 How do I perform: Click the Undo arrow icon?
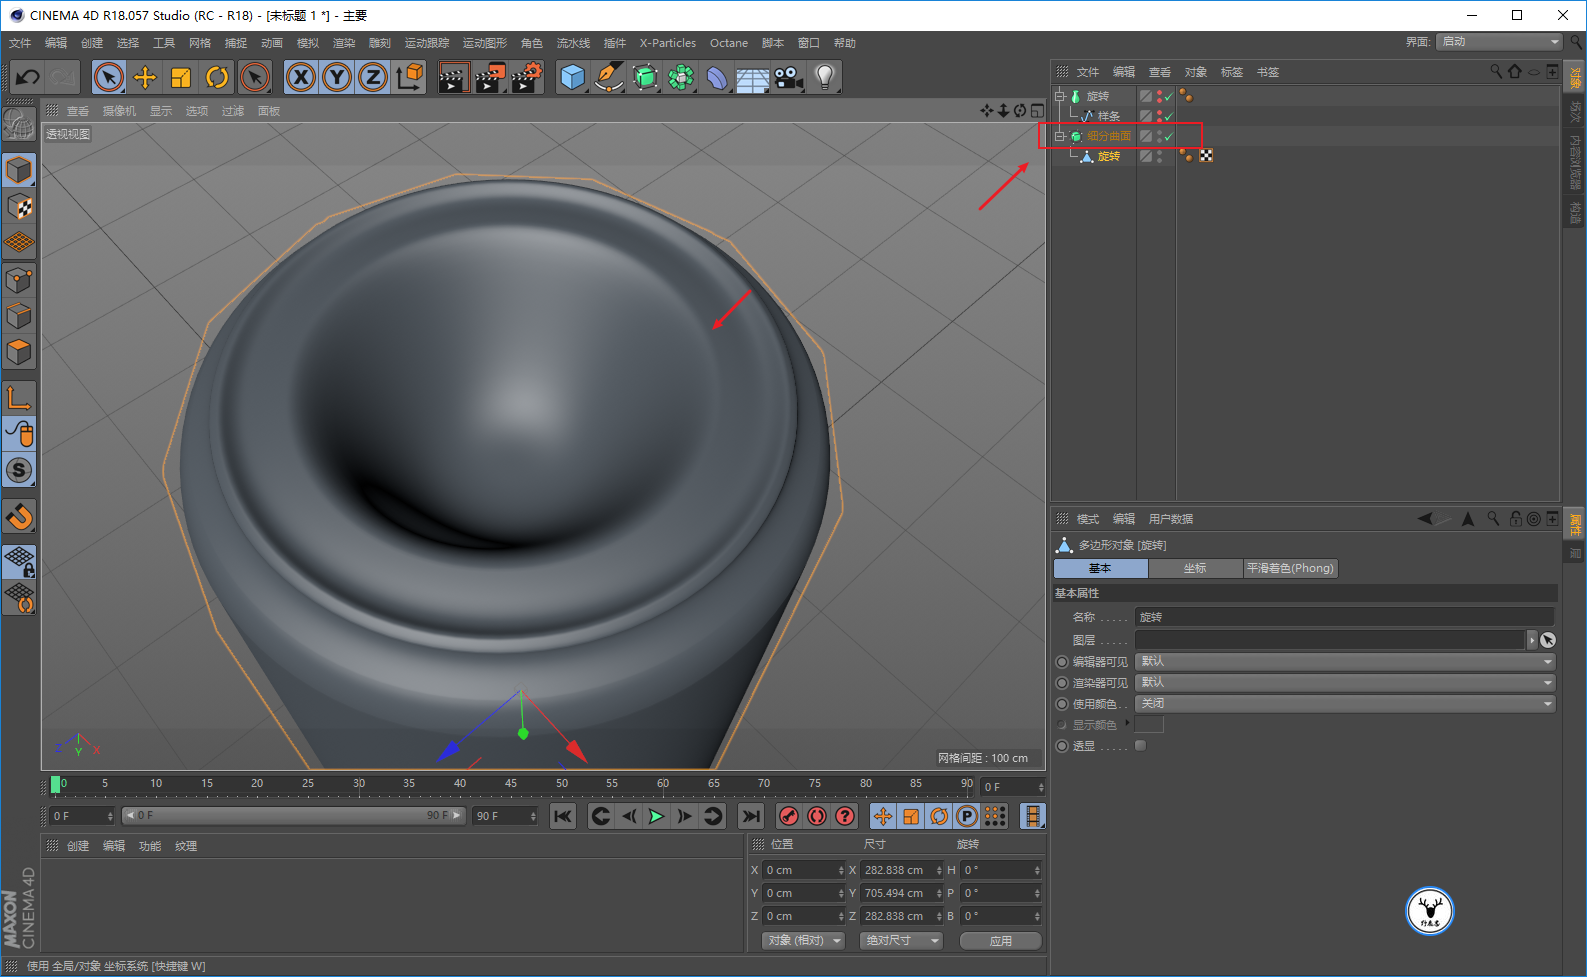(x=28, y=77)
